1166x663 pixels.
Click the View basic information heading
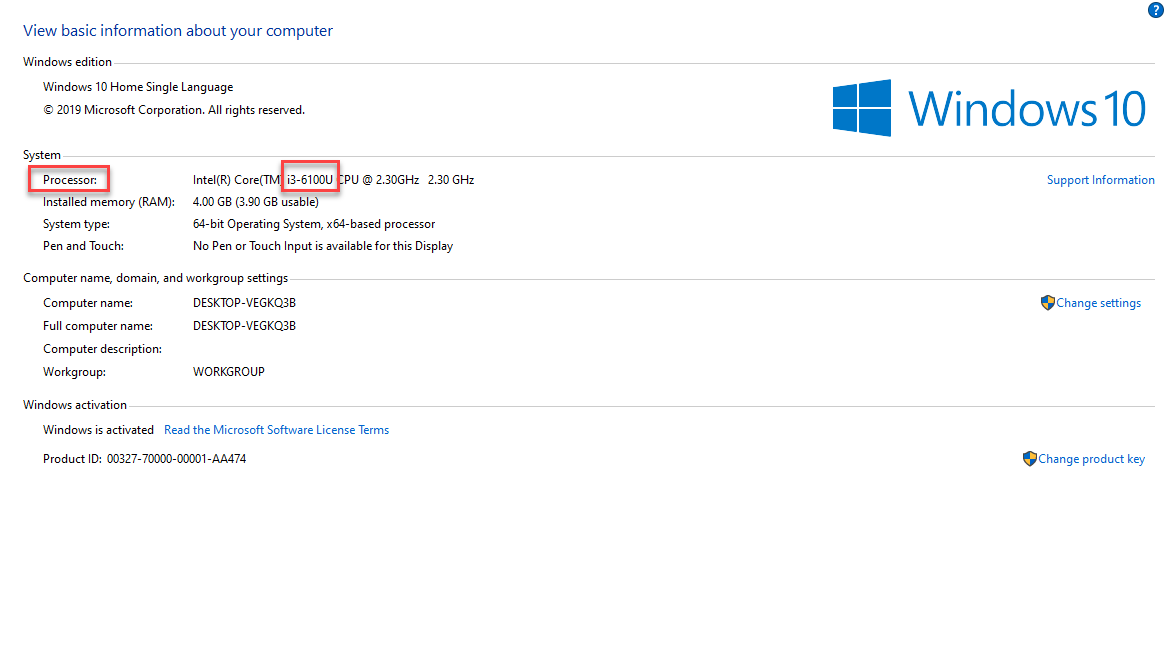pyautogui.click(x=178, y=31)
